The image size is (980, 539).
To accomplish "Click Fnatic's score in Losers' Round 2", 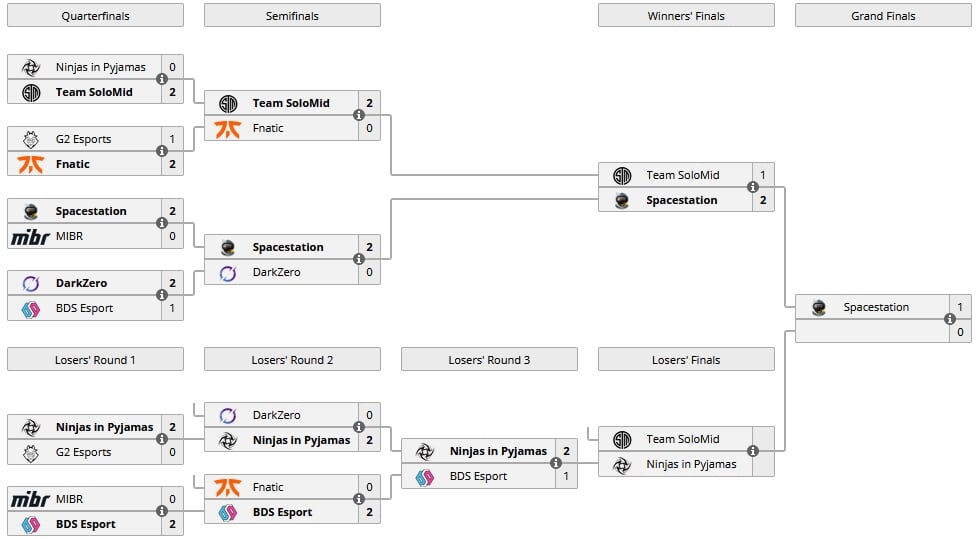I will [x=369, y=487].
